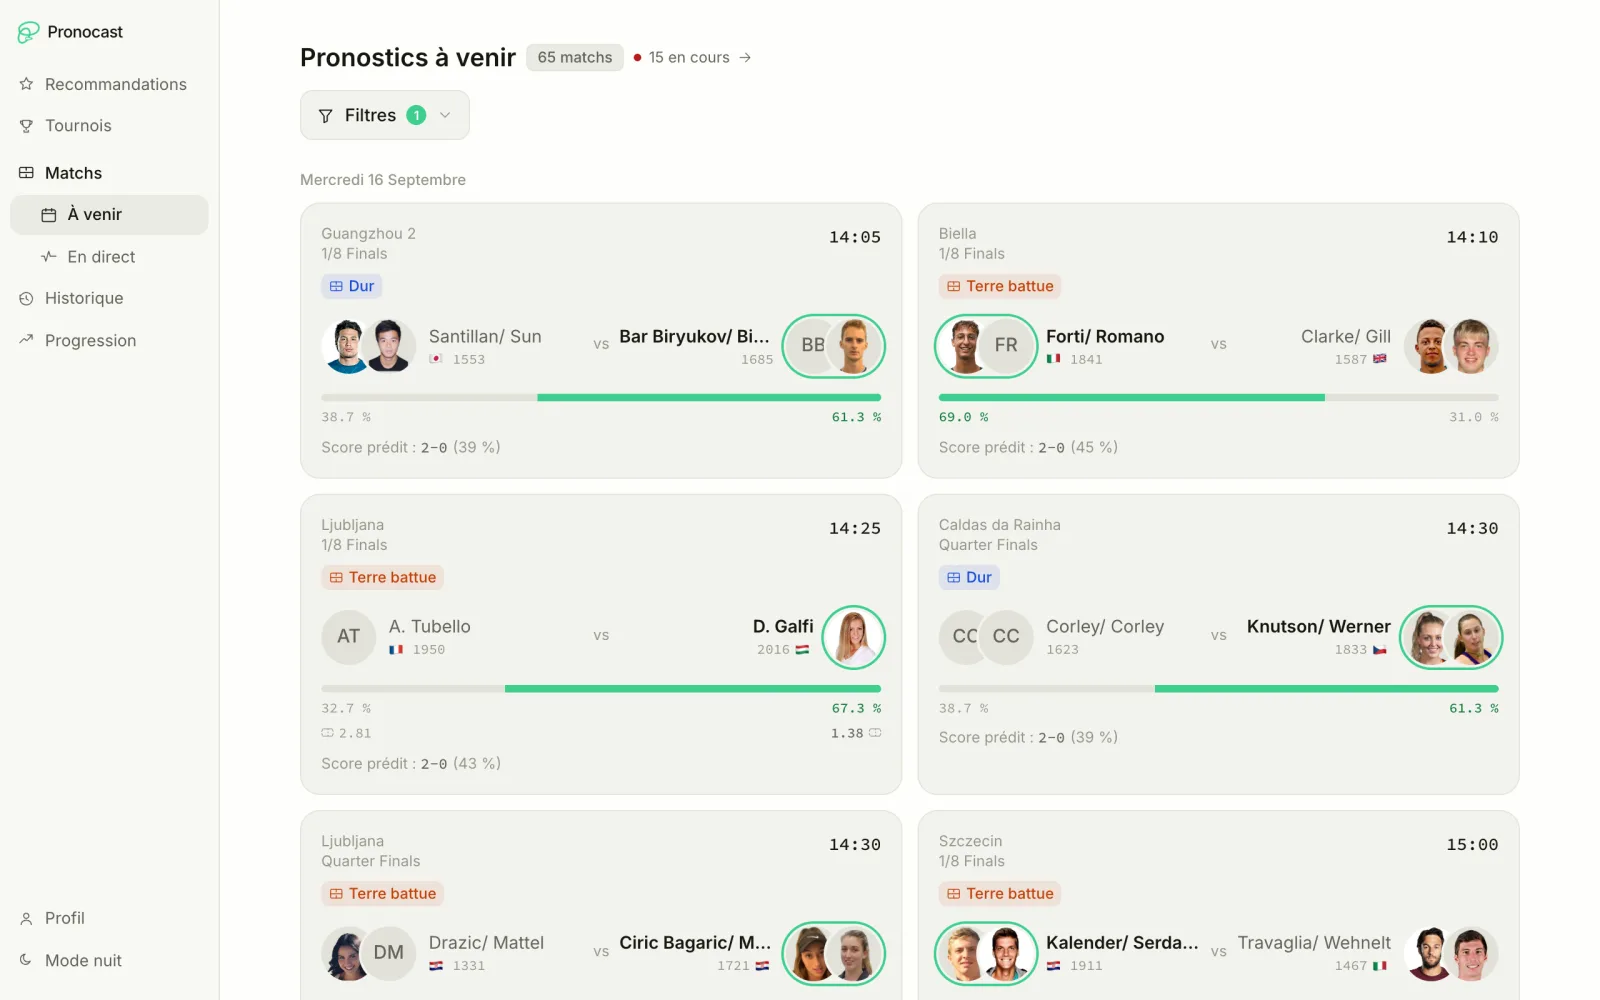Click the Mercredi 16 Septembre date heading
Image resolution: width=1600 pixels, height=1000 pixels.
point(383,180)
